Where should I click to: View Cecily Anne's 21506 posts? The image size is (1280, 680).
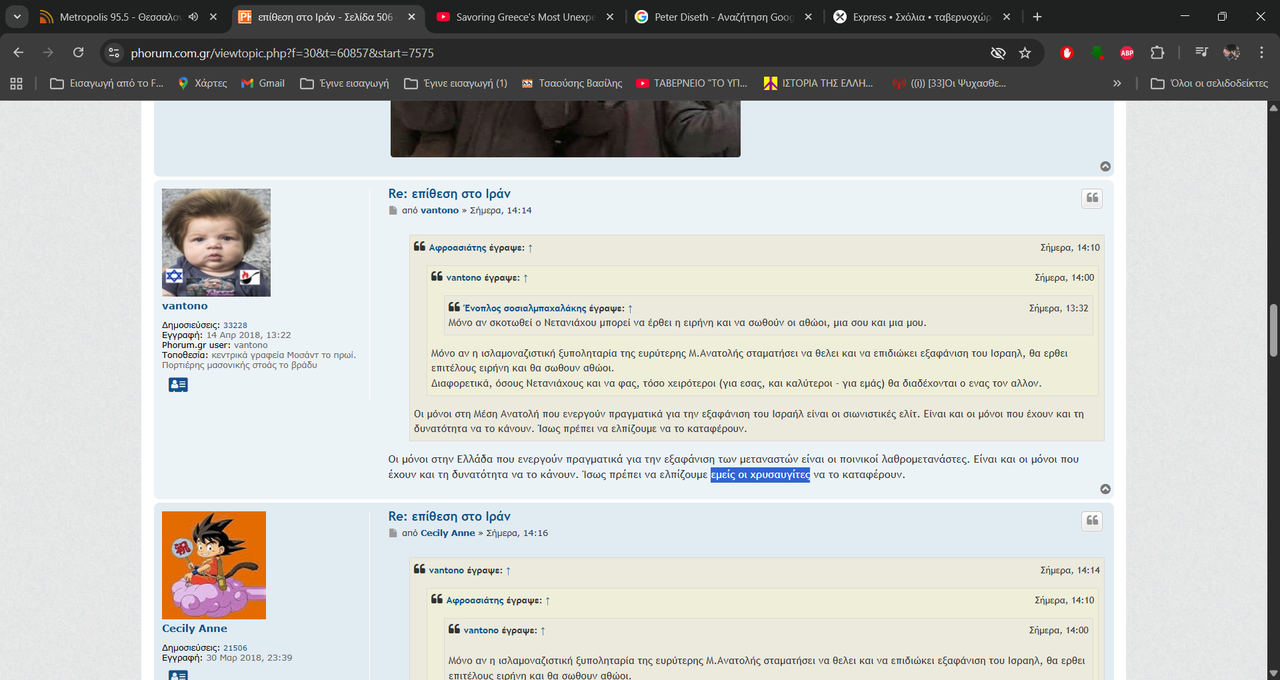pyautogui.click(x=235, y=648)
